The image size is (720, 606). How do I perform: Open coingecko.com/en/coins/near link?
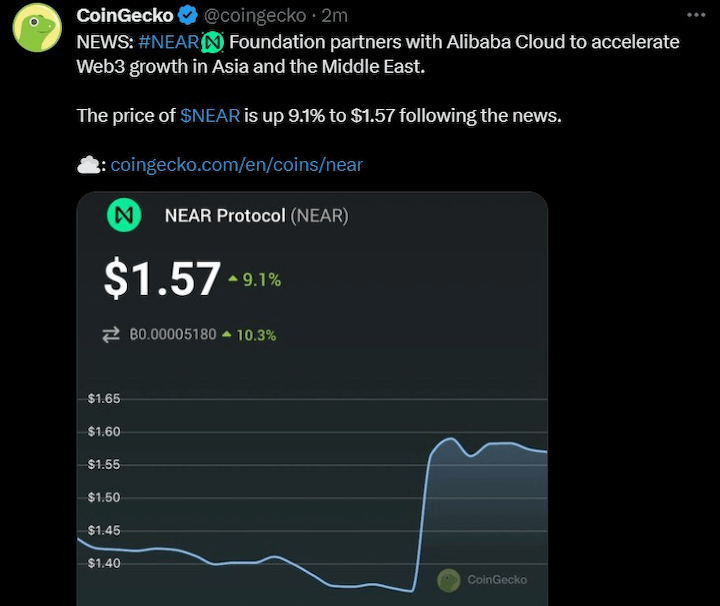pyautogui.click(x=236, y=165)
